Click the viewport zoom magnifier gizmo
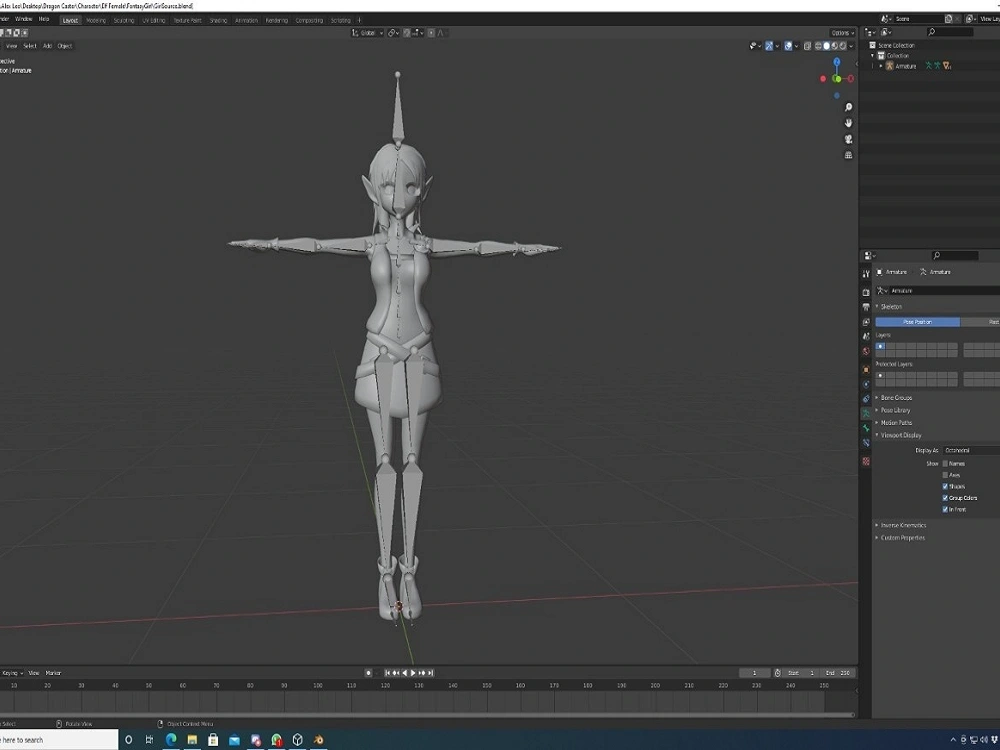Screen dimensions: 1000x750 tap(848, 107)
